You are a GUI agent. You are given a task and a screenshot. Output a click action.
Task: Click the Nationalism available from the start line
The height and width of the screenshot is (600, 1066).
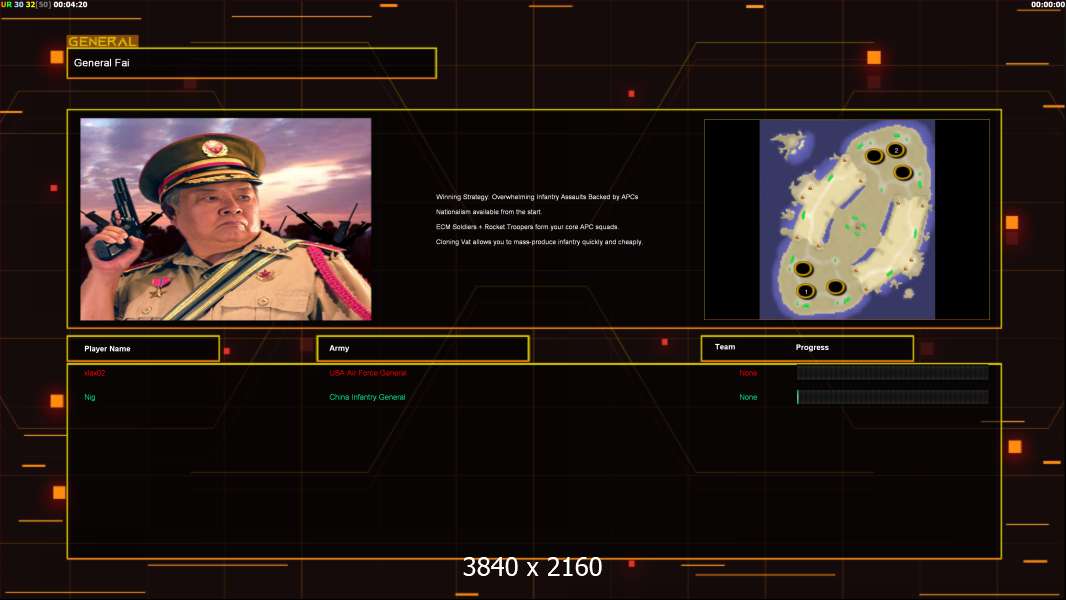pyautogui.click(x=489, y=212)
